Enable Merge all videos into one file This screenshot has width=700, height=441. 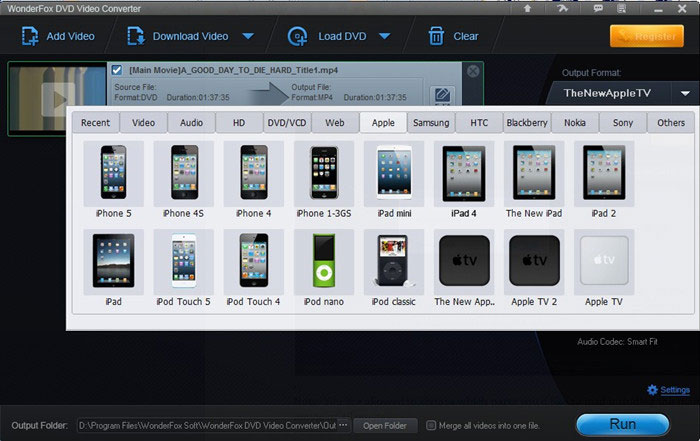[x=431, y=425]
